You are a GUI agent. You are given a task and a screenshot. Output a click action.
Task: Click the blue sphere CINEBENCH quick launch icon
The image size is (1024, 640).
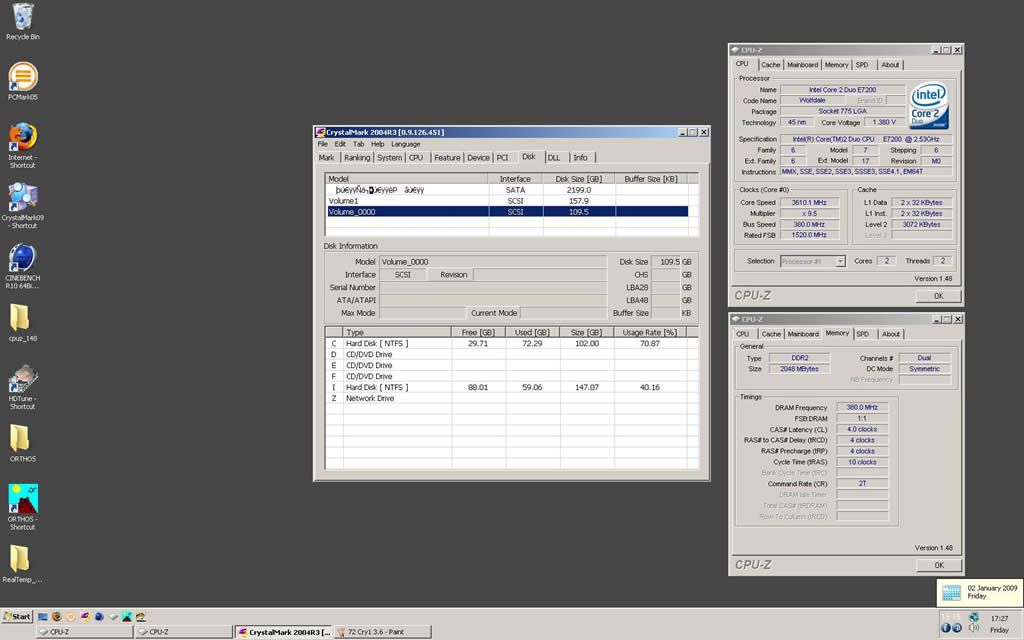[99, 616]
